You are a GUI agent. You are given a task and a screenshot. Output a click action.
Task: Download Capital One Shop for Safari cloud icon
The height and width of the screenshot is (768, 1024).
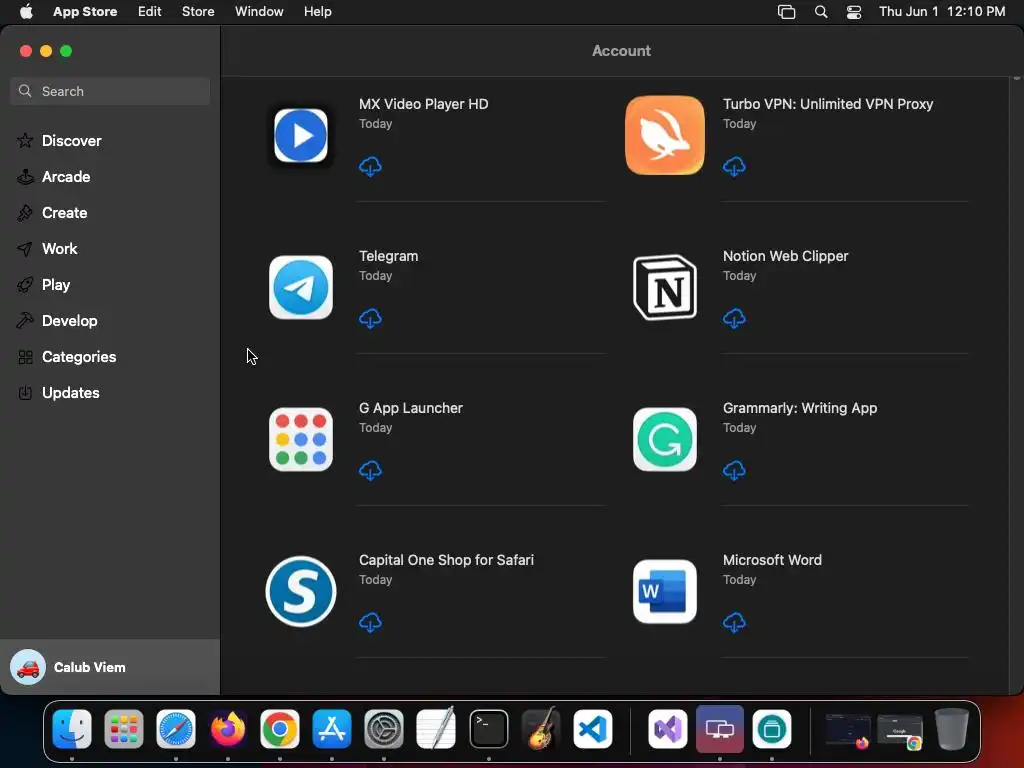pos(370,622)
